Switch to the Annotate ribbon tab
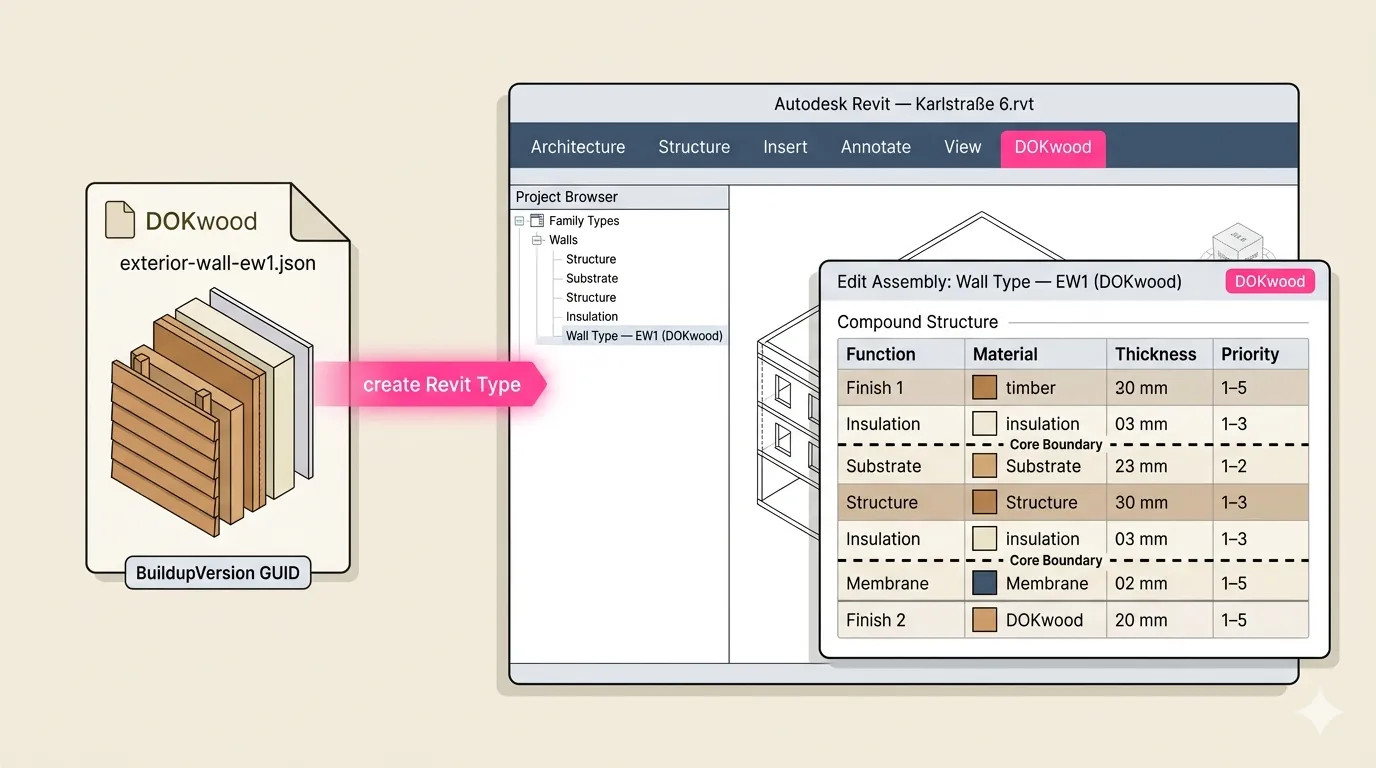This screenshot has height=768, width=1376. click(x=876, y=147)
